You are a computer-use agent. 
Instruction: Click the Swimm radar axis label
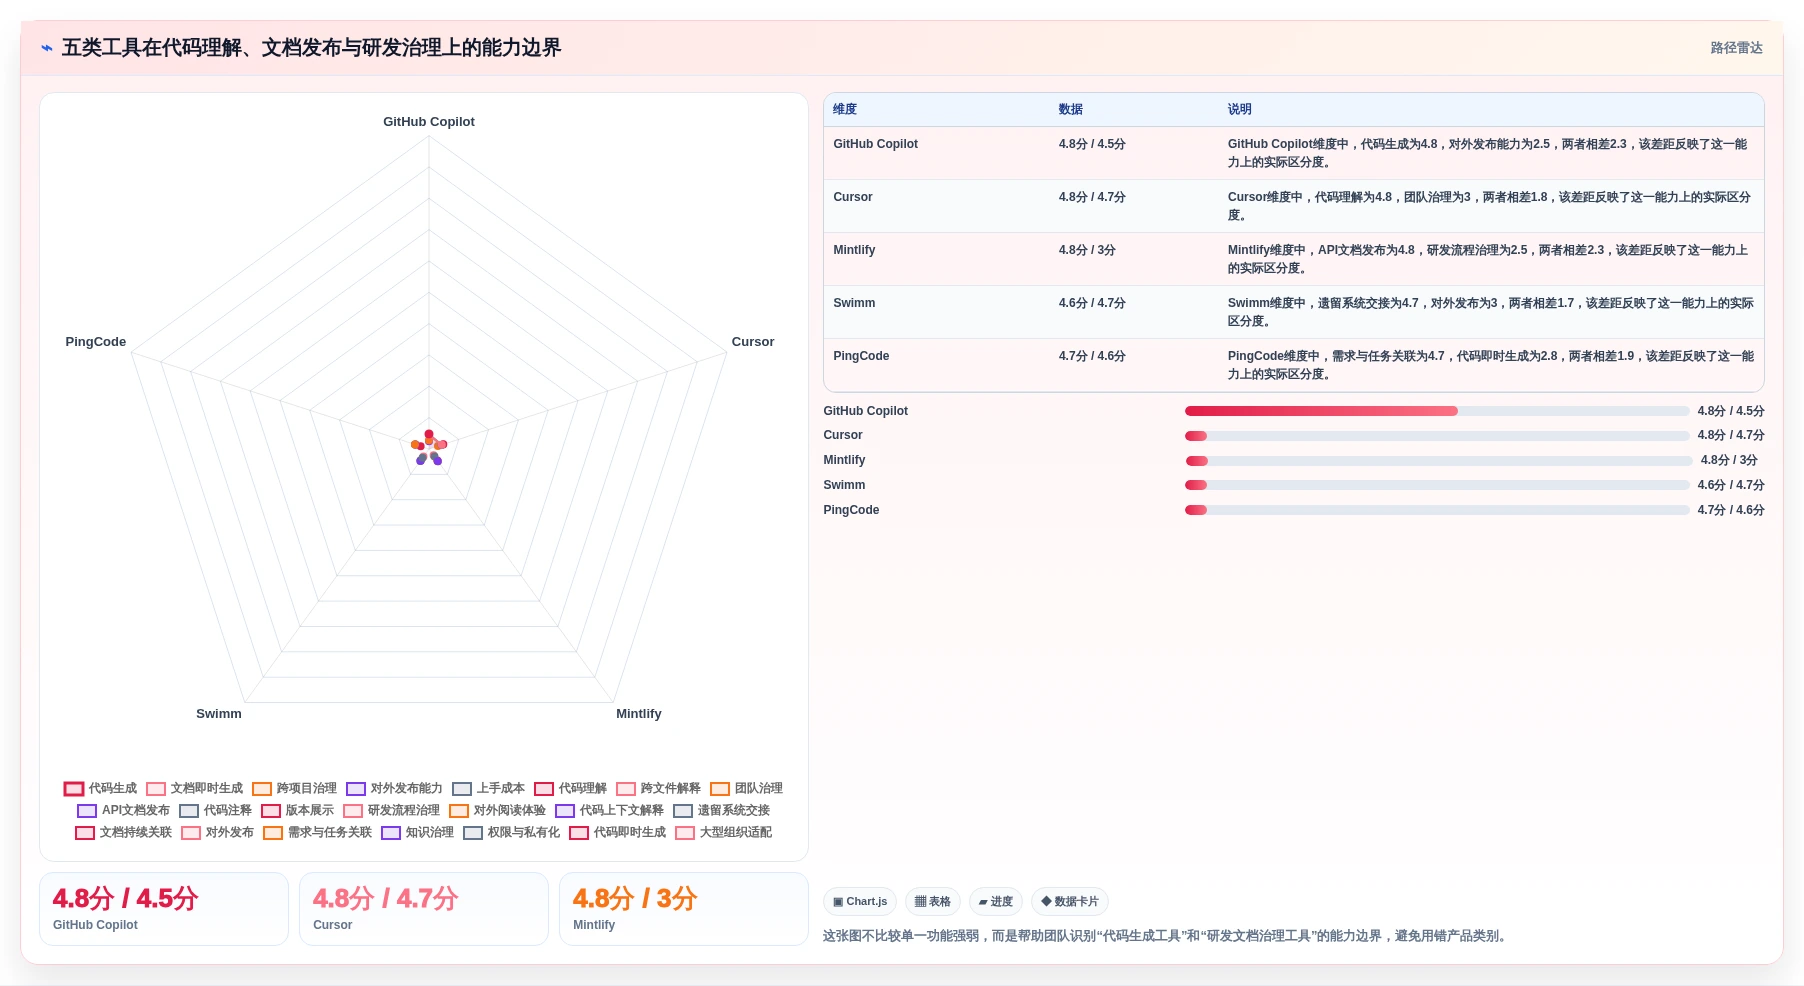[219, 714]
